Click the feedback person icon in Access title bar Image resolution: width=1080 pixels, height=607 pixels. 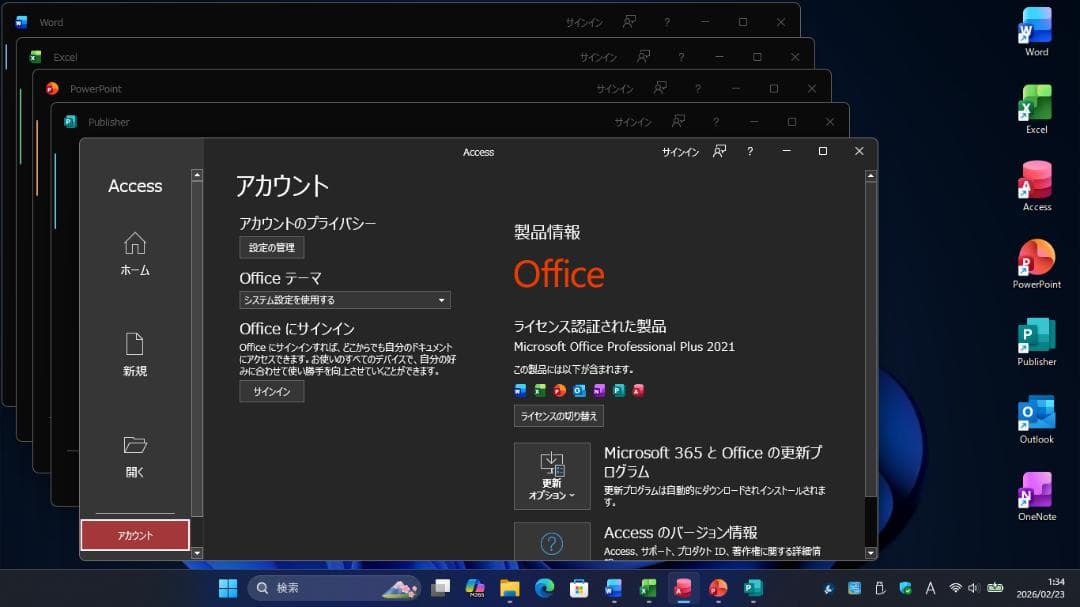pos(719,152)
